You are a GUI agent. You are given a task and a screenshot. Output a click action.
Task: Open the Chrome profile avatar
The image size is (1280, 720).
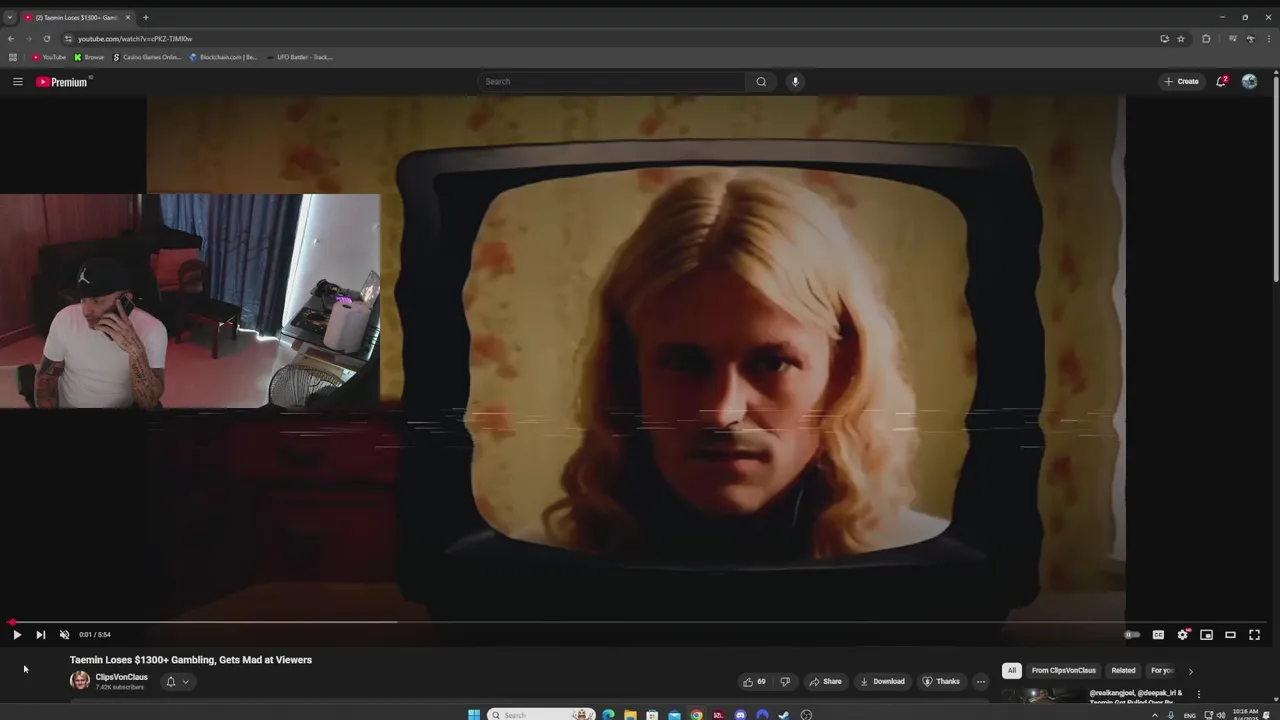point(1250,38)
